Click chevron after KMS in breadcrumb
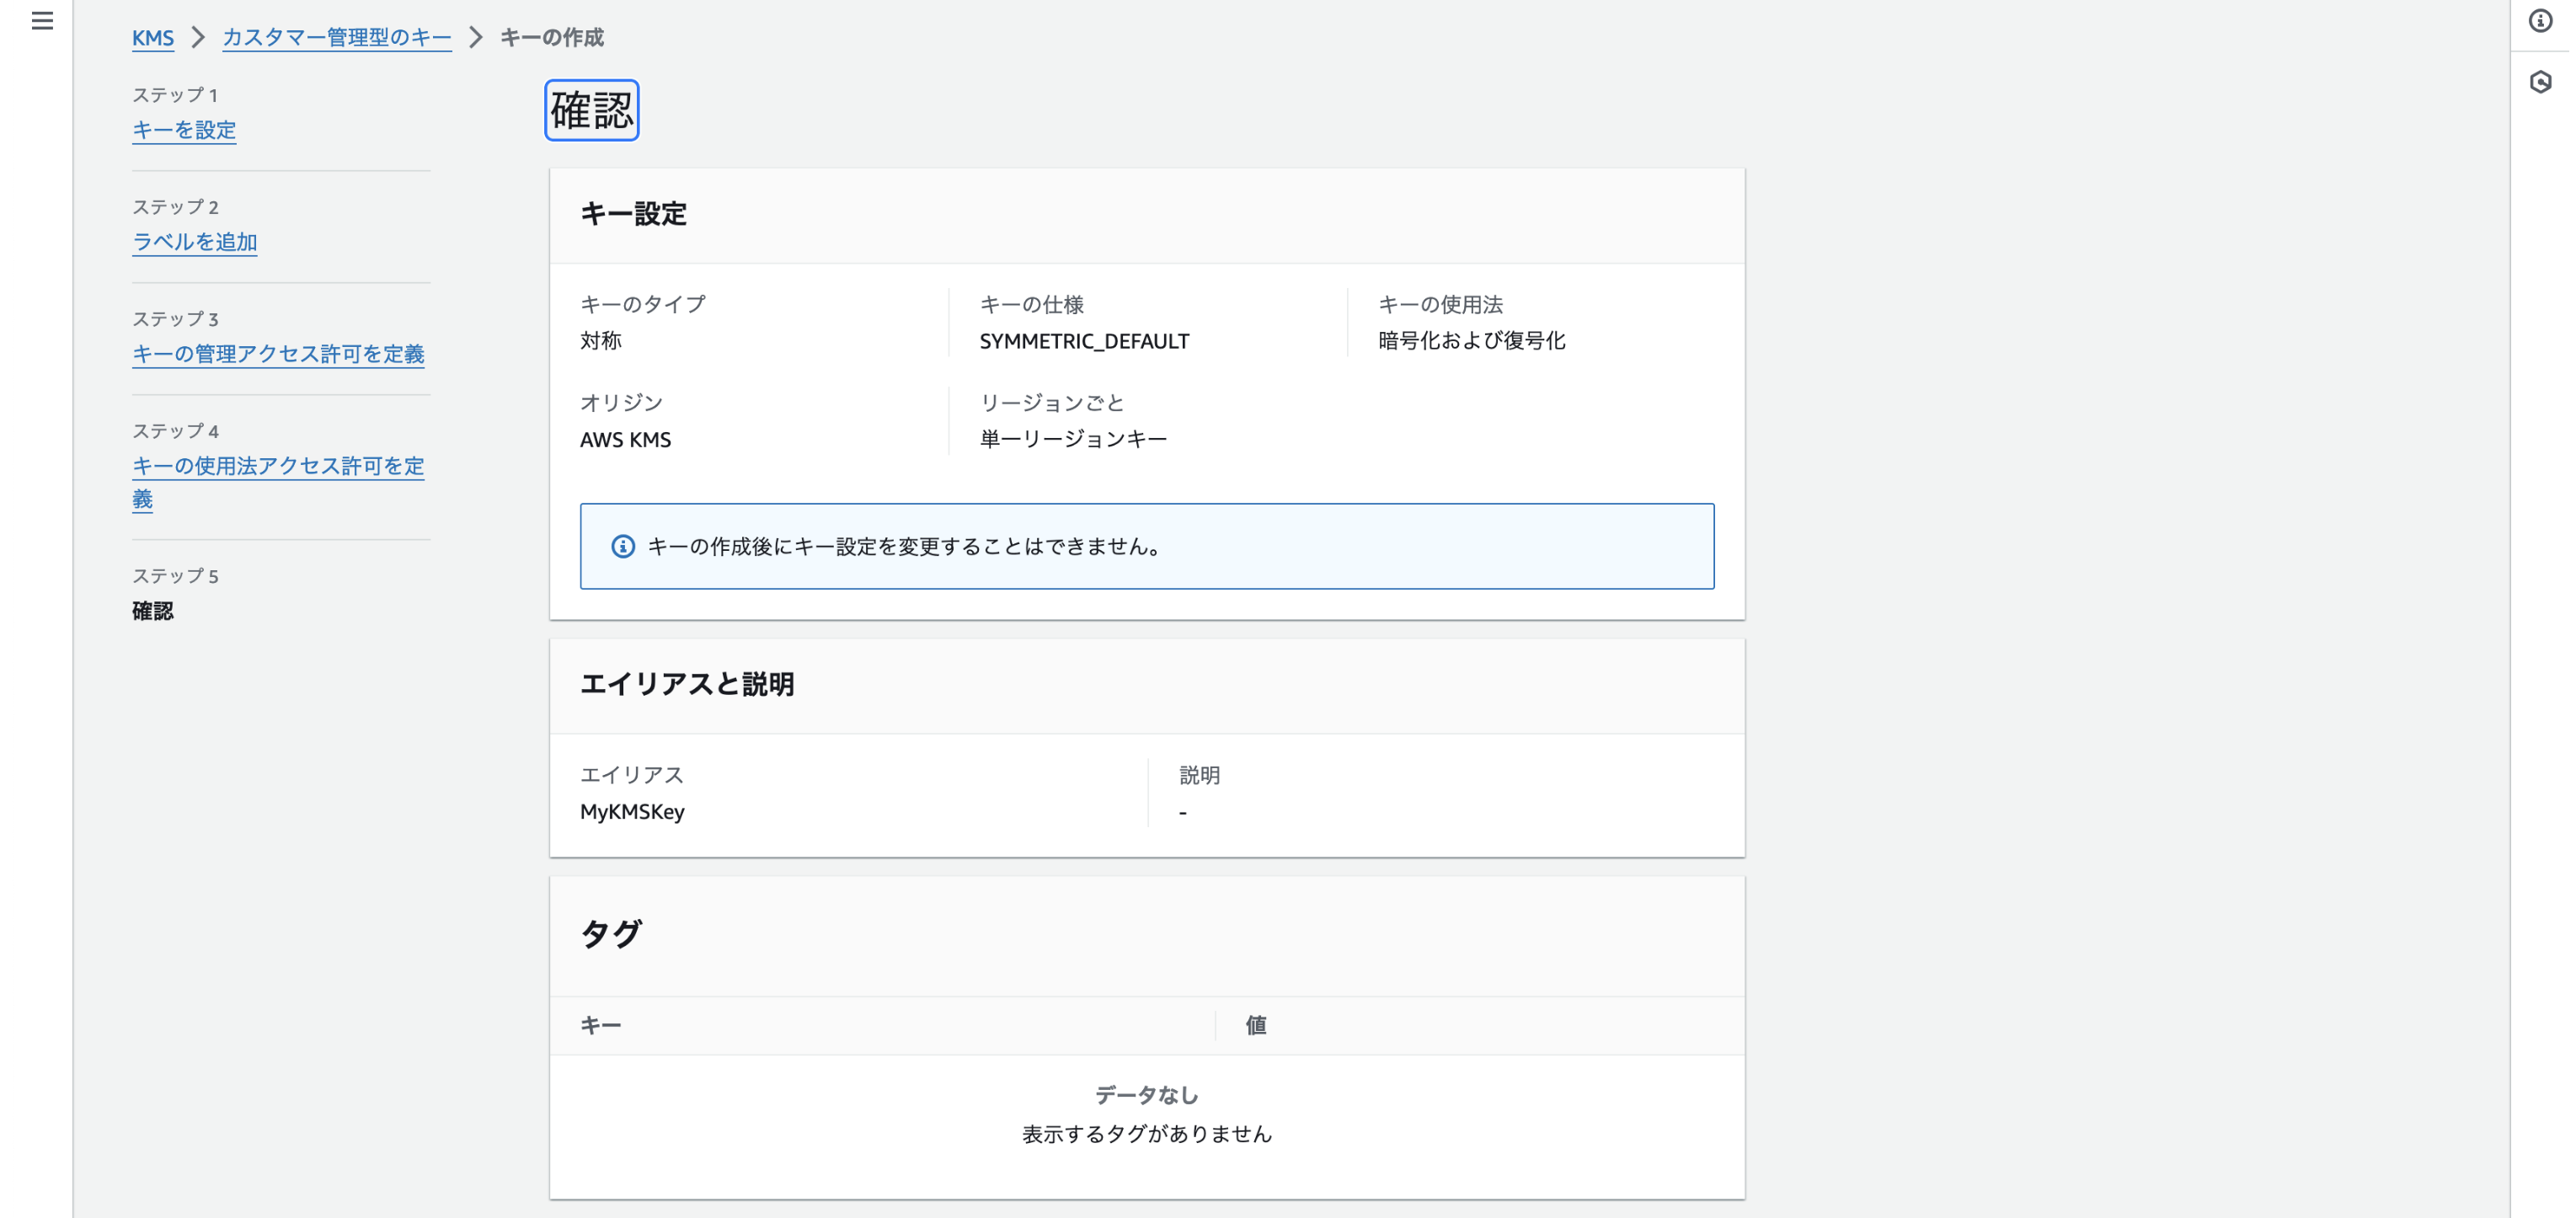 (x=198, y=38)
